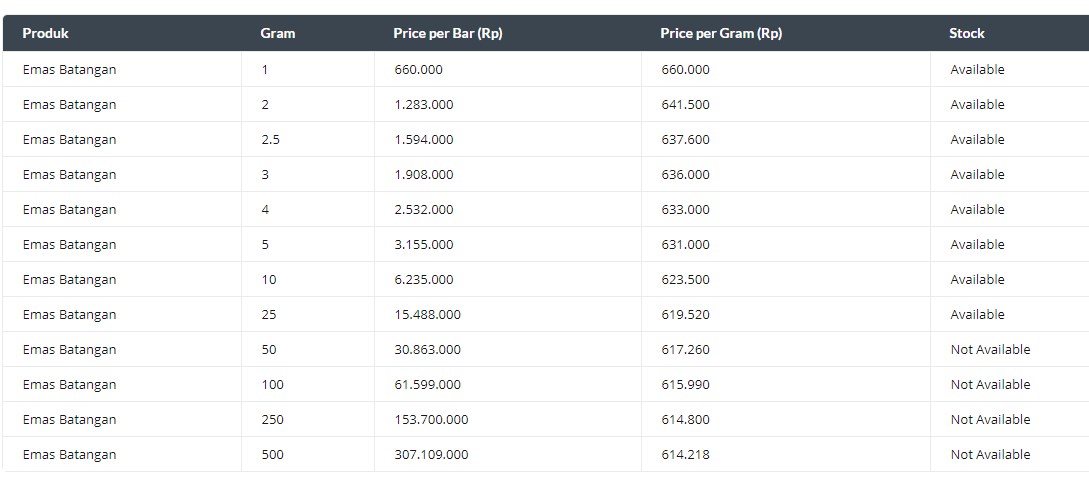
Task: Click the Gram column header
Action: tap(278, 33)
